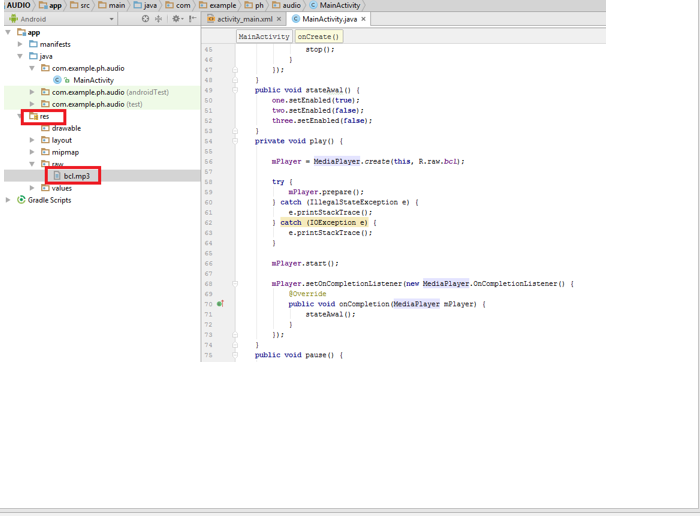Collapse the res folder
Screen dimensions: 700x516
point(21,116)
